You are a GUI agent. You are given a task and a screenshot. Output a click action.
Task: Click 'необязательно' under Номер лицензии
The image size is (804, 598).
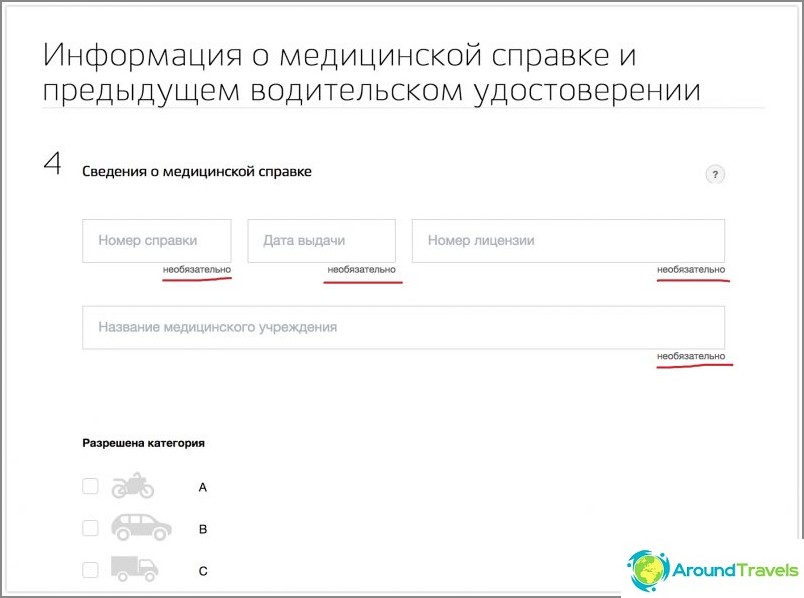[691, 269]
